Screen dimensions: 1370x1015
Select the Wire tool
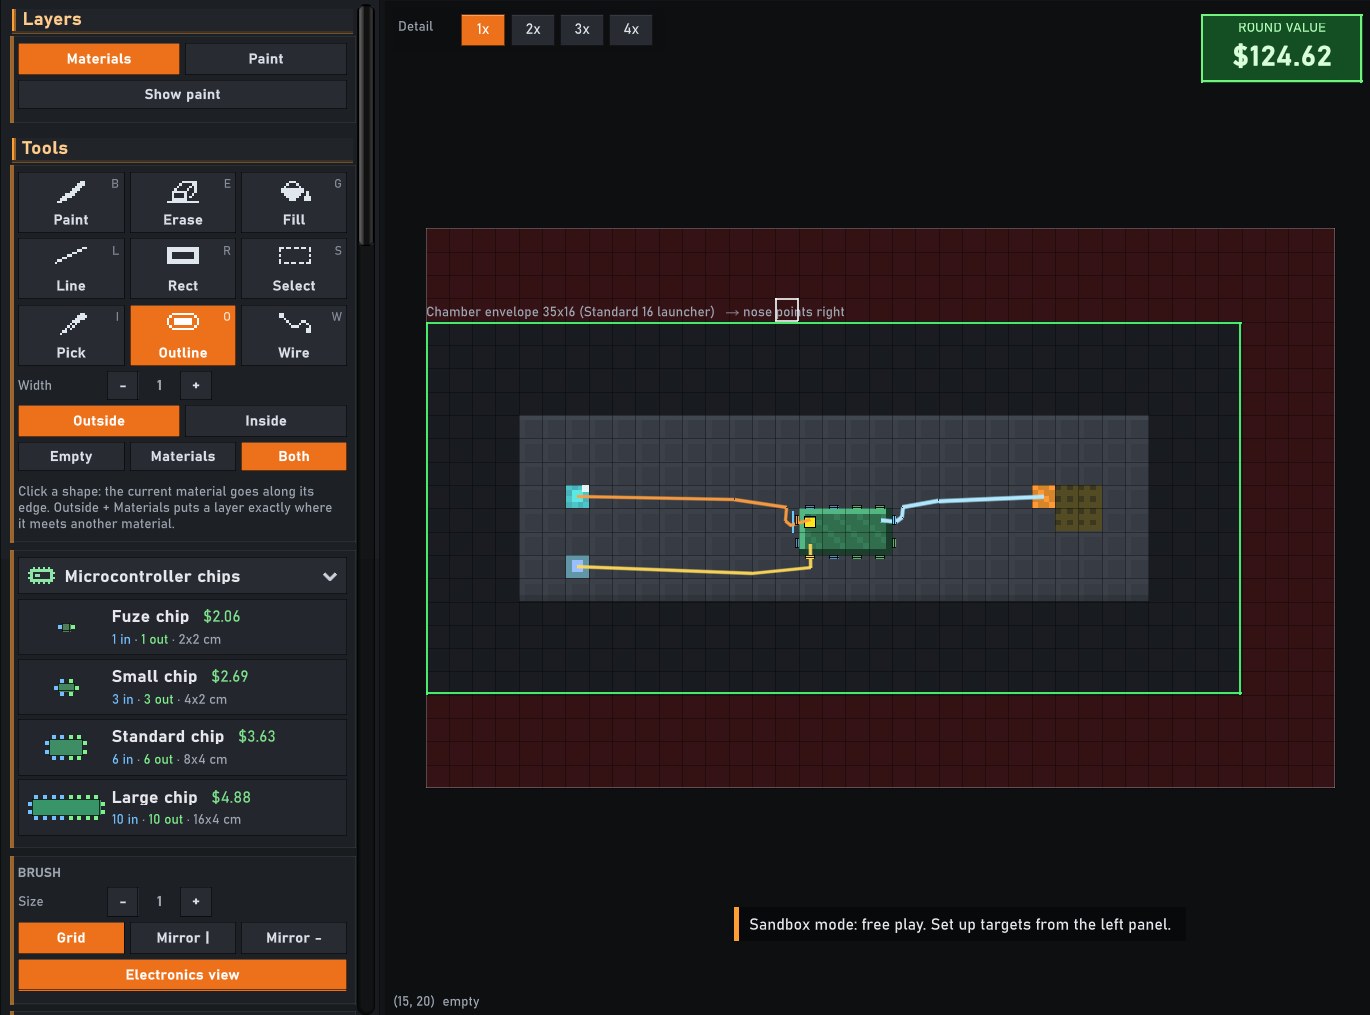pos(294,336)
